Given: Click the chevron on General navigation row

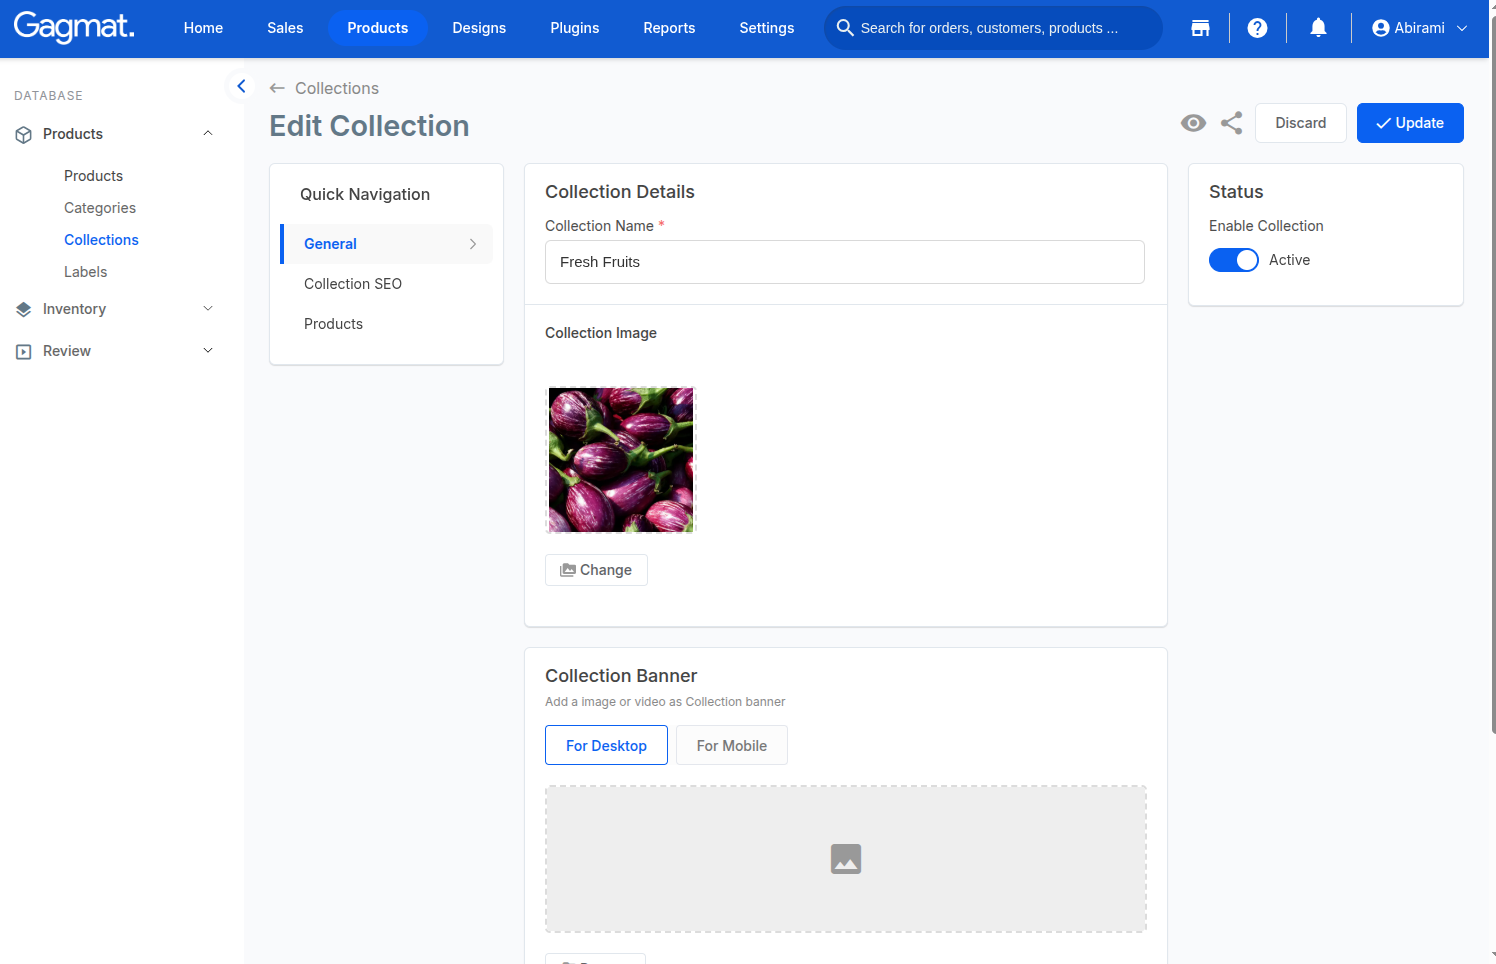Looking at the screenshot, I should (473, 244).
